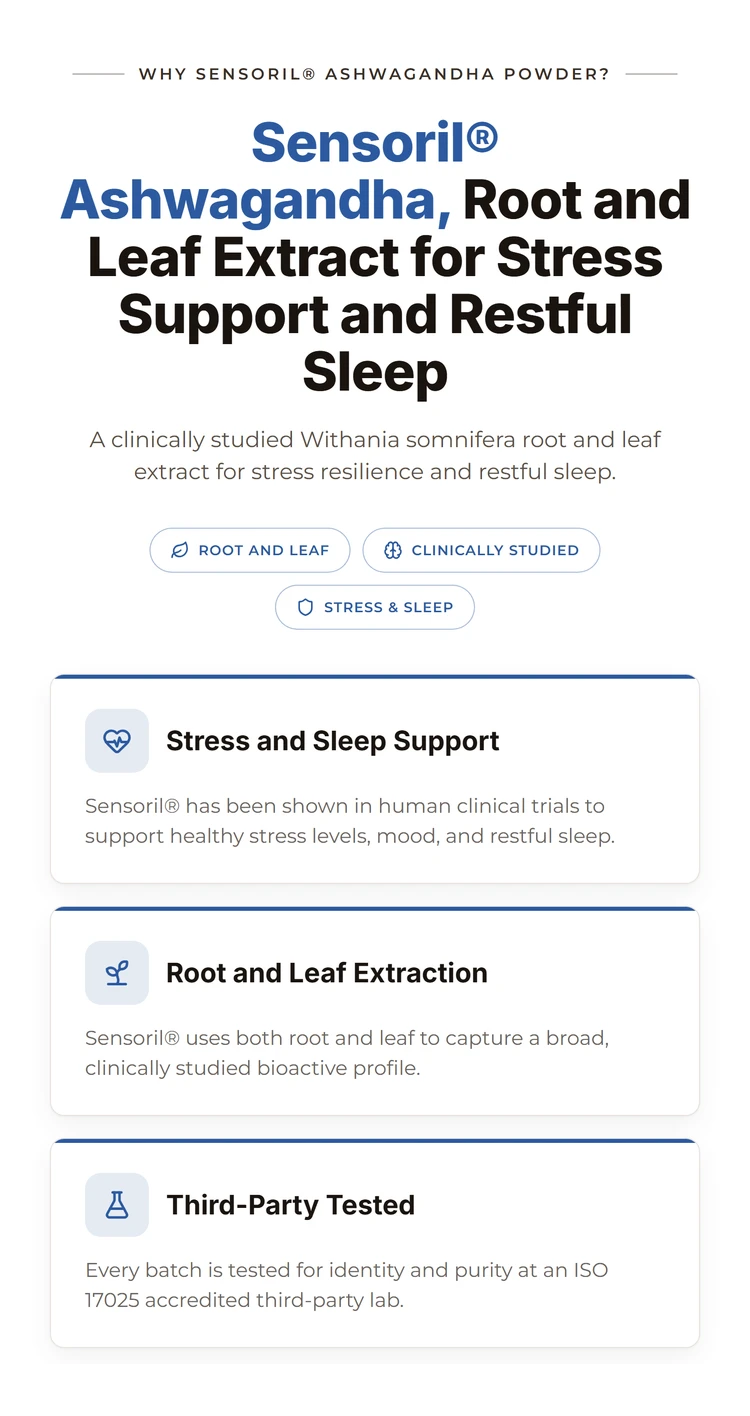750x1416 pixels.
Task: Select the CLINICALLY STUDIED pill badge
Action: point(481,550)
